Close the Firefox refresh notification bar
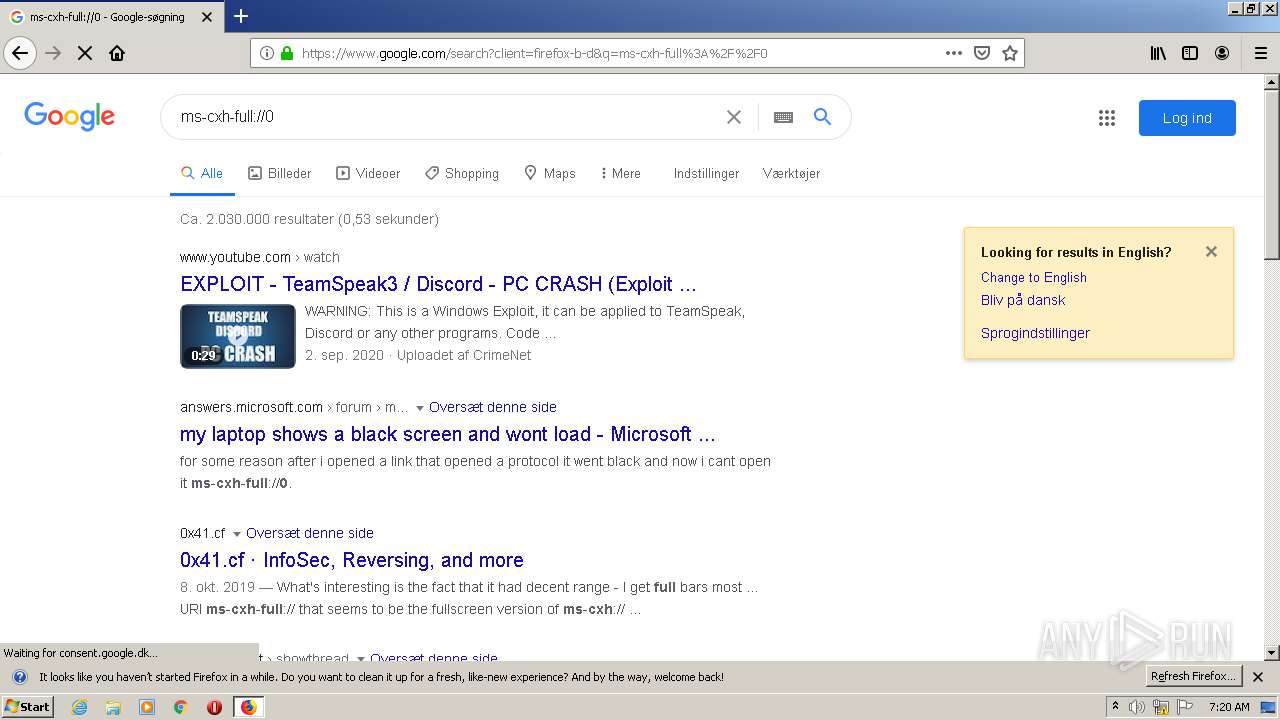This screenshot has width=1280, height=720. pos(1258,677)
